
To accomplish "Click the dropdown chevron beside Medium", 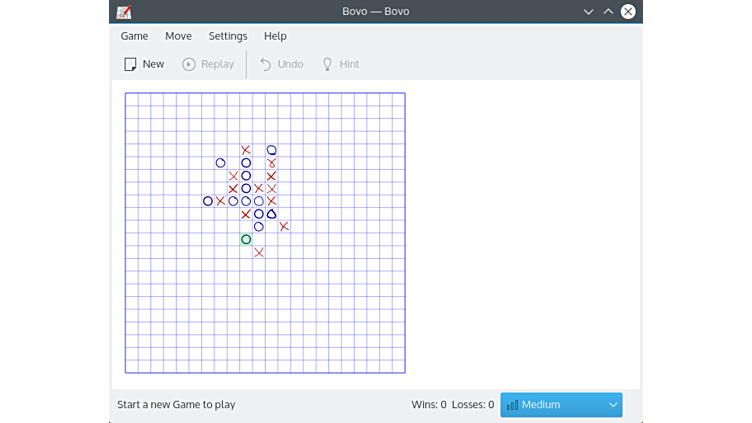I will [x=612, y=405].
